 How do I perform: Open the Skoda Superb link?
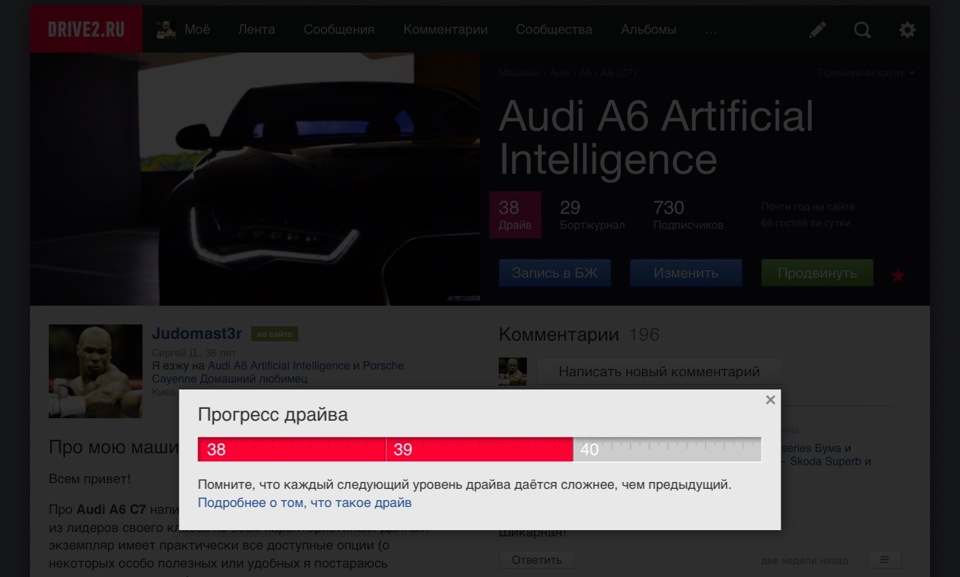(827, 461)
